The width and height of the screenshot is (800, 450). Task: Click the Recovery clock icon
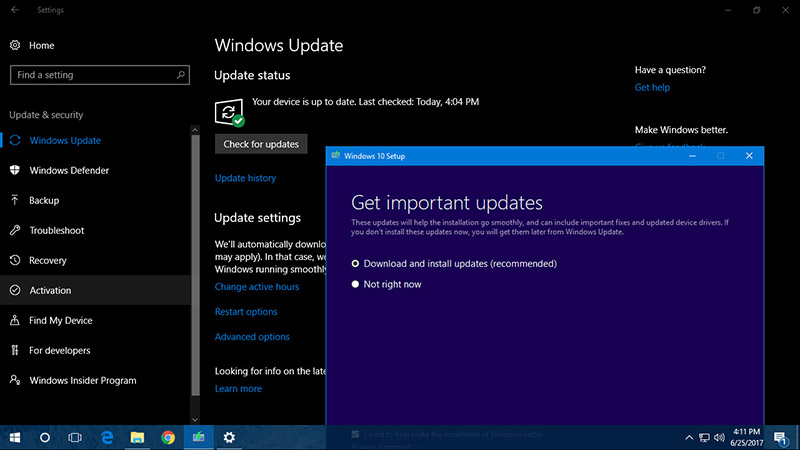tap(15, 260)
